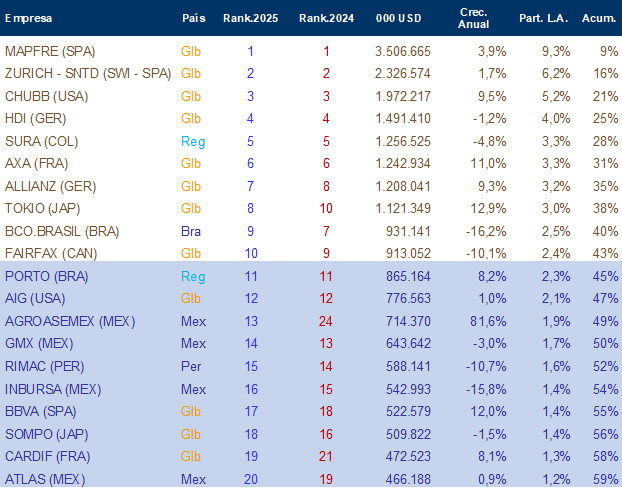Select AGROASEMEX growth value 81,6%

(x=488, y=321)
